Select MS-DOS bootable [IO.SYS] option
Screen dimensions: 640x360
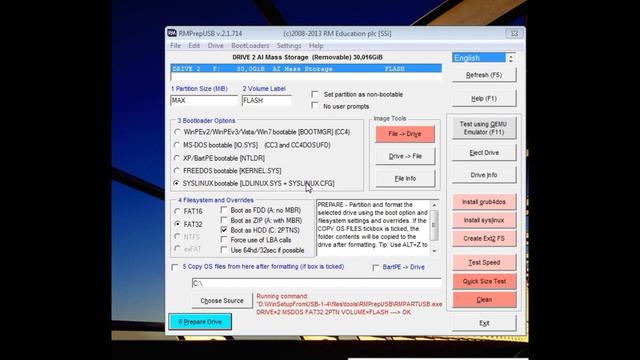pos(177,145)
